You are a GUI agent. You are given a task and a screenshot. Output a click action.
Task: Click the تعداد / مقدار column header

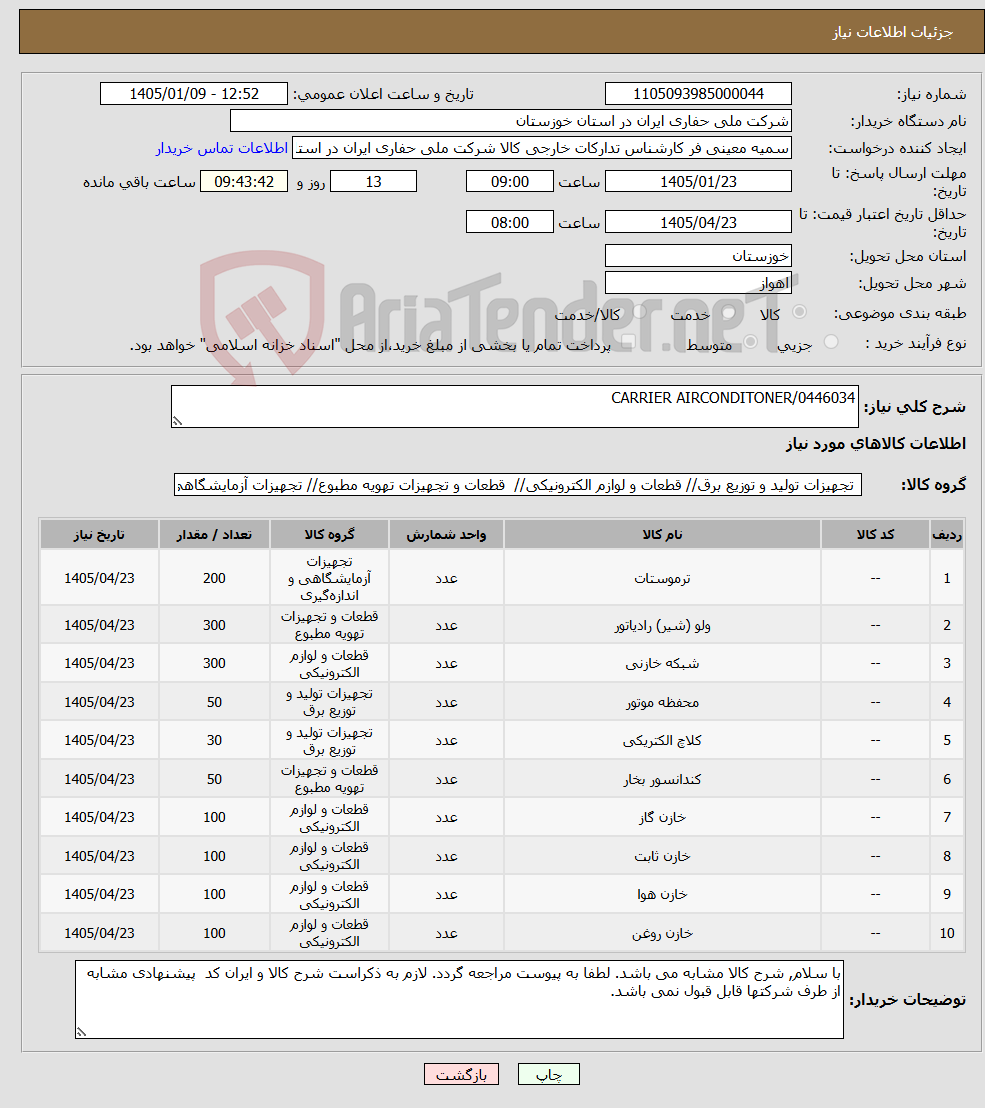[x=214, y=534]
